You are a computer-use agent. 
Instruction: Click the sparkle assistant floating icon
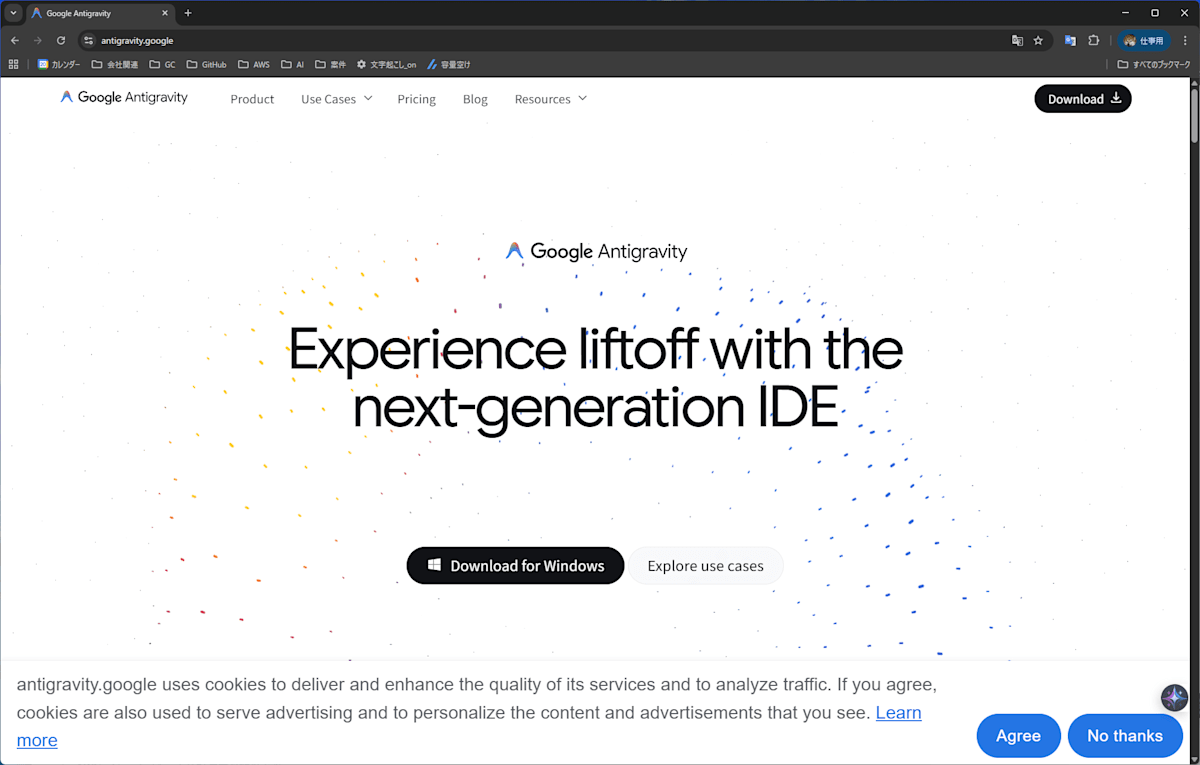pos(1174,698)
